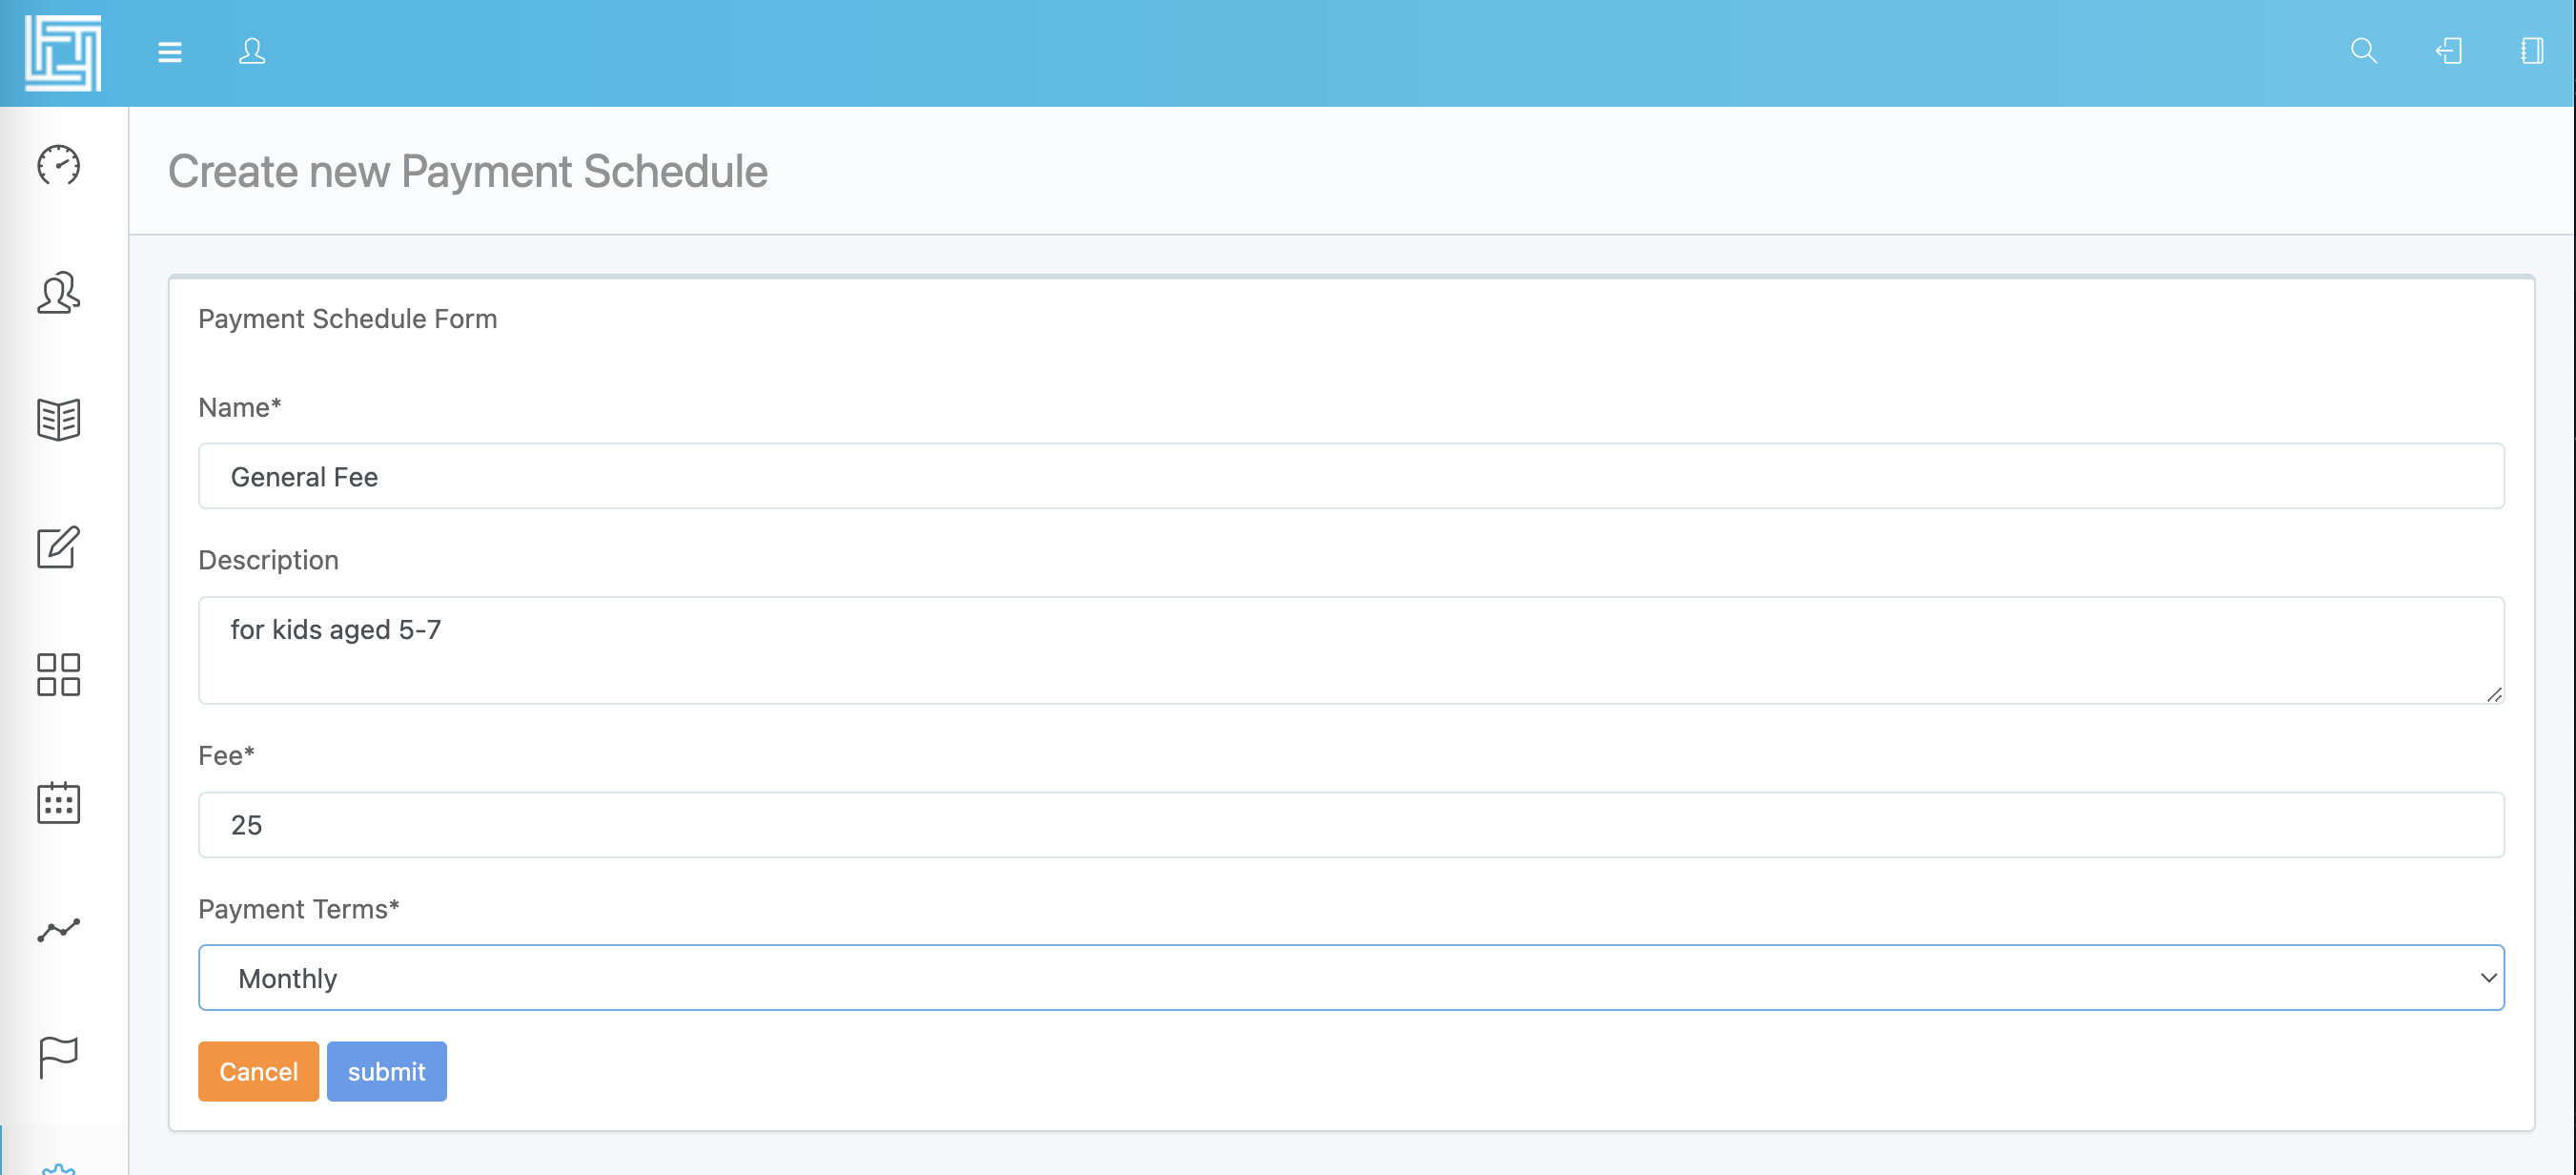Click the Name field containing General Fee

1351,476
